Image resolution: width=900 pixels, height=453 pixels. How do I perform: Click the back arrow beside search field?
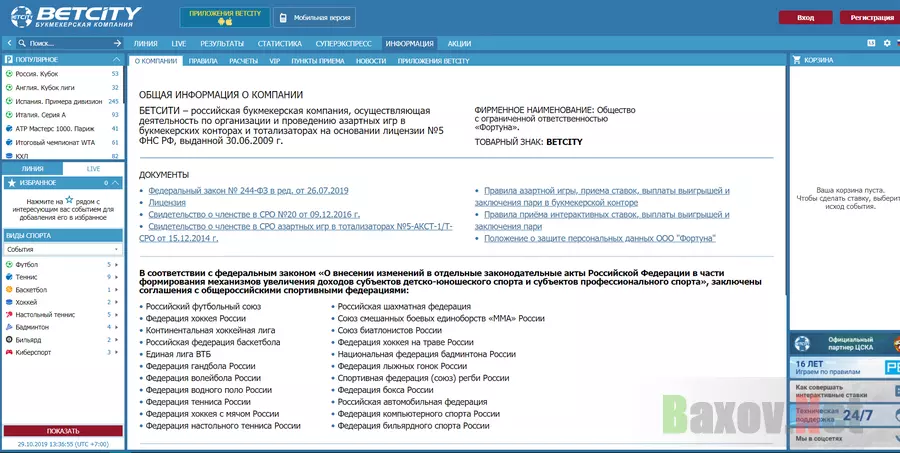tap(9, 43)
